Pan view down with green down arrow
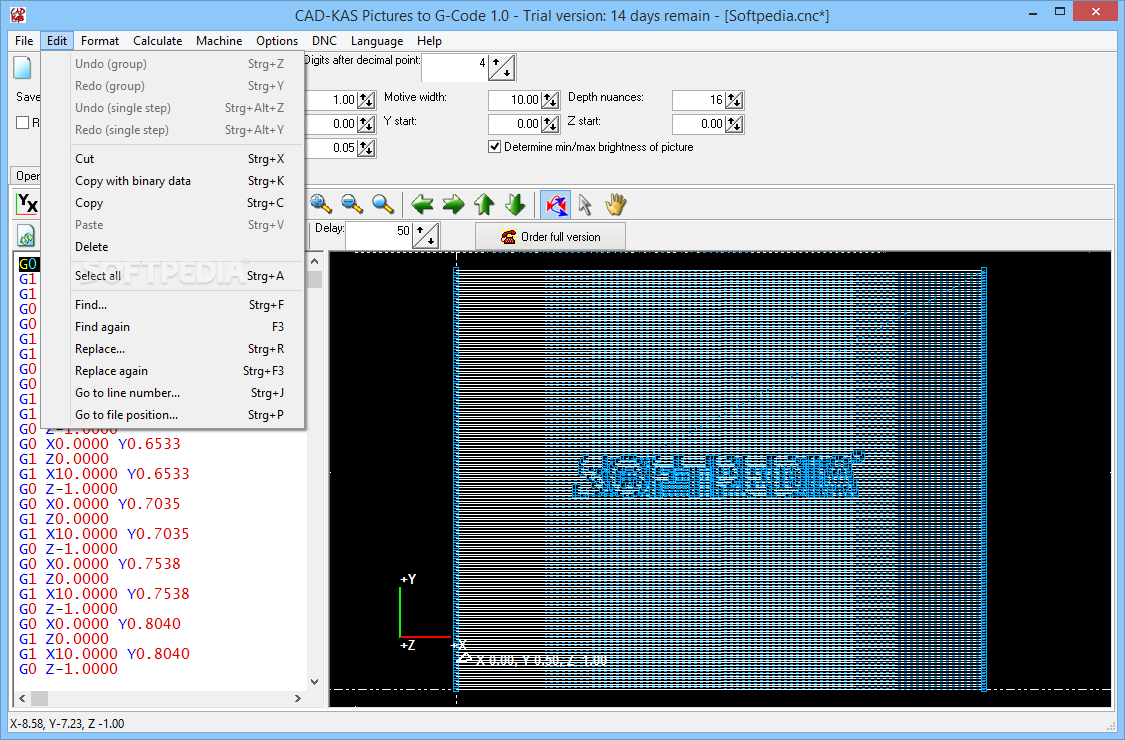This screenshot has height=740, width=1125. [x=515, y=205]
